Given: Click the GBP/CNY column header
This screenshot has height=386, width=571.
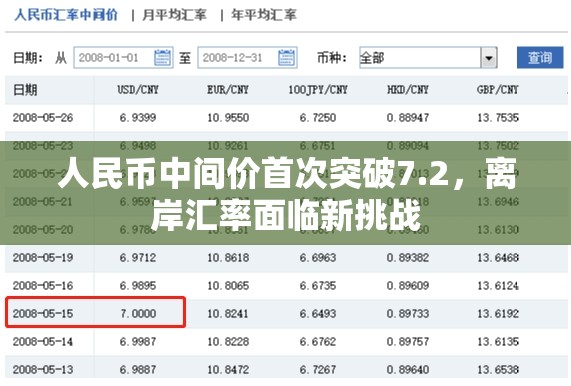Looking at the screenshot, I should click(x=498, y=90).
